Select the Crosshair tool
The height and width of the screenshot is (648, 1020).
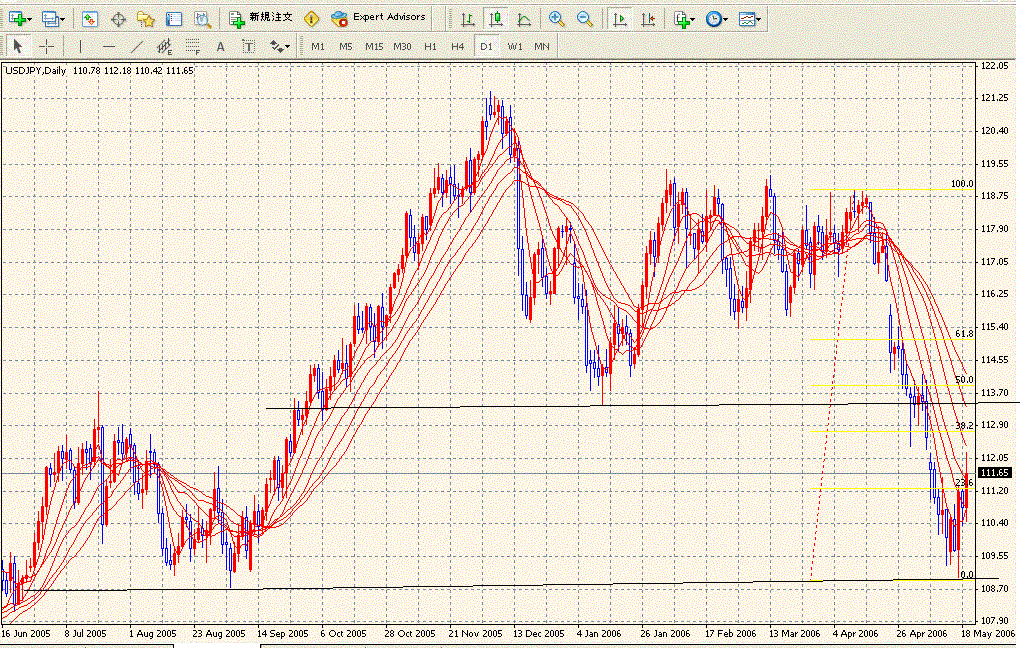tap(46, 46)
